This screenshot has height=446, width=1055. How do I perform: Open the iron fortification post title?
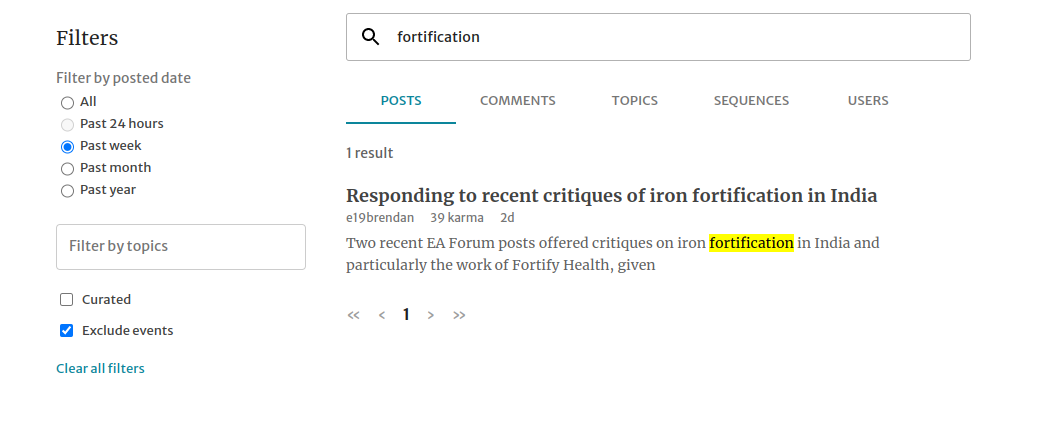tap(611, 196)
